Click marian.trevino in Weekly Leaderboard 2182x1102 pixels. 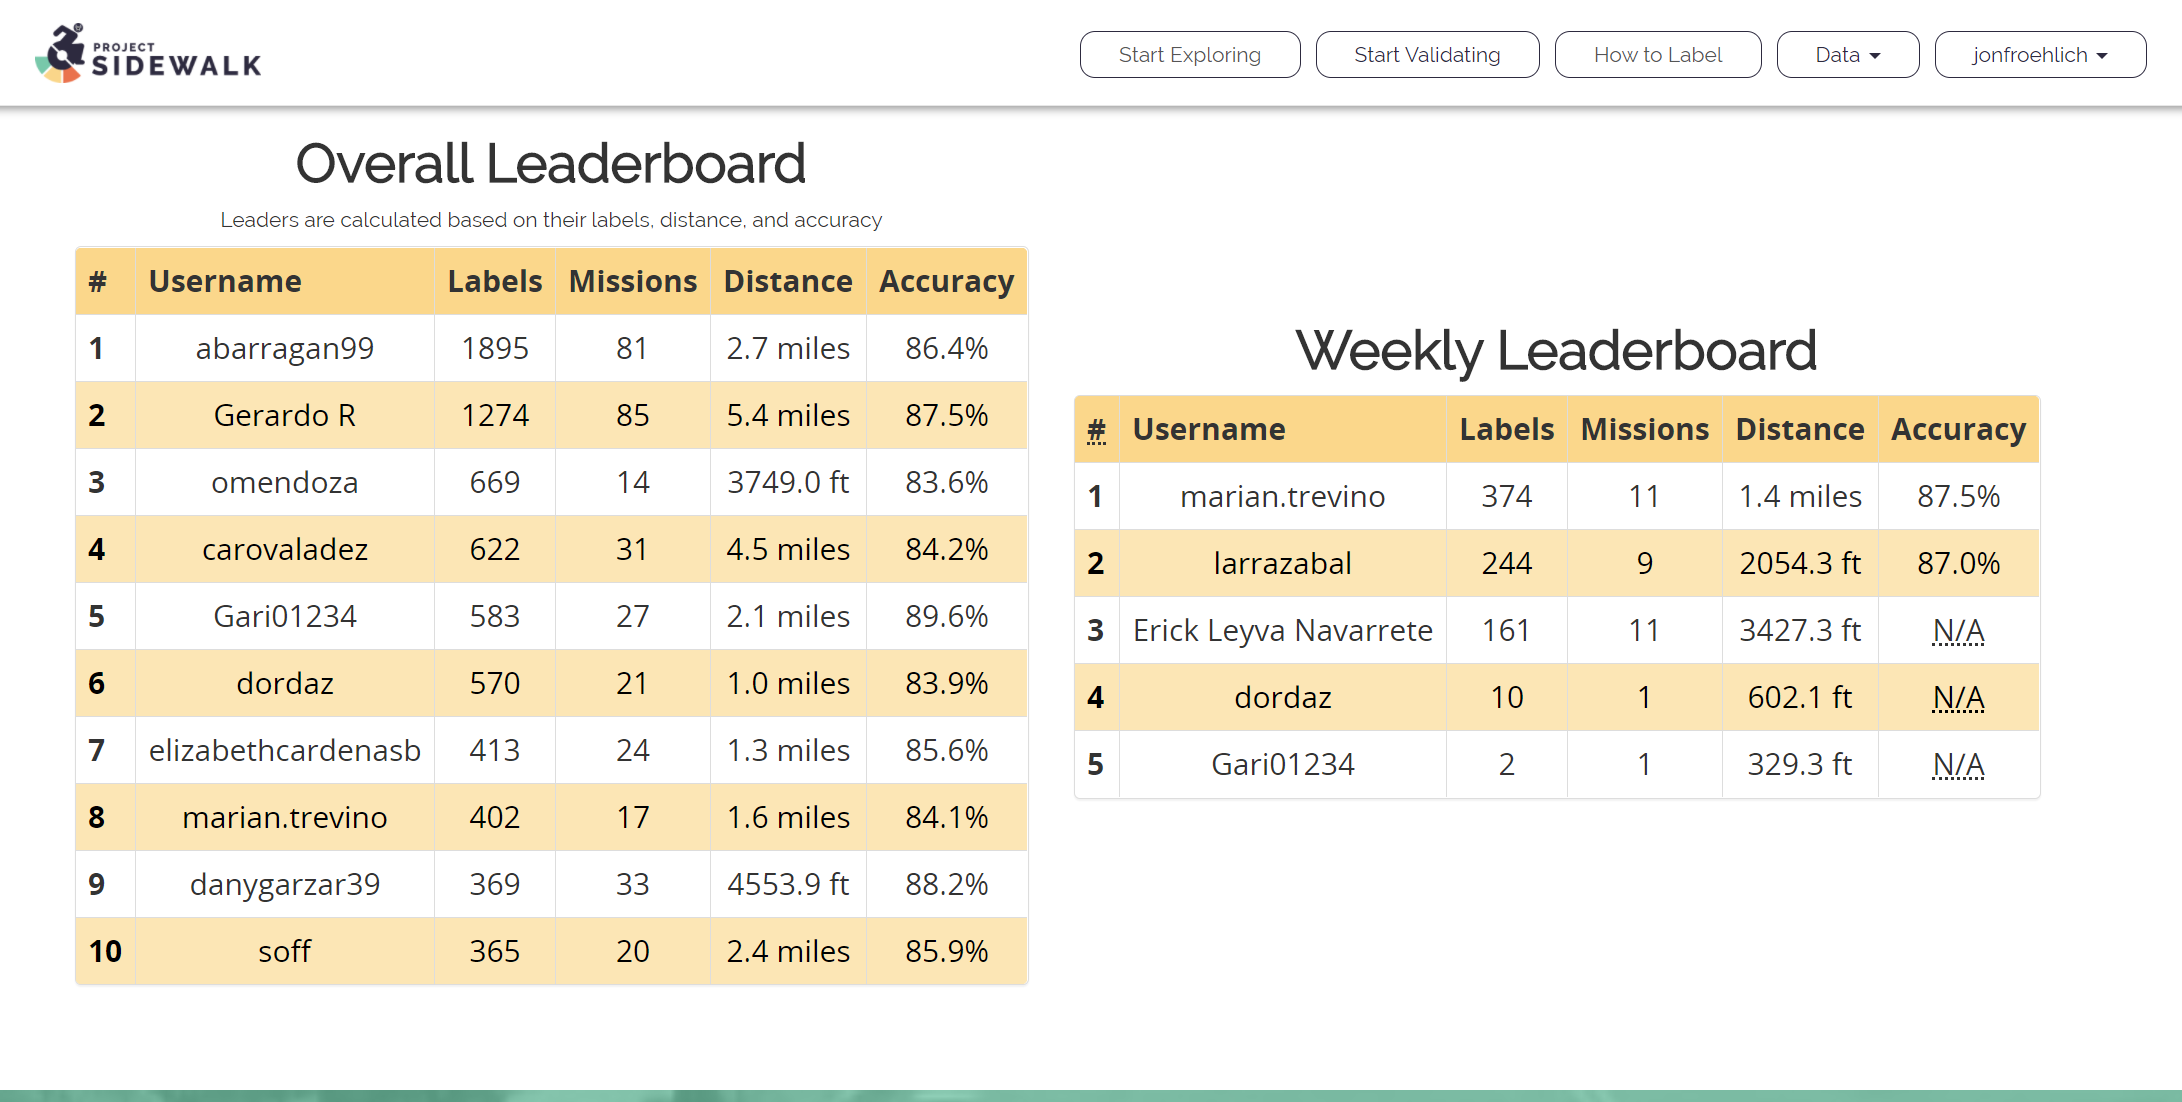(x=1283, y=497)
